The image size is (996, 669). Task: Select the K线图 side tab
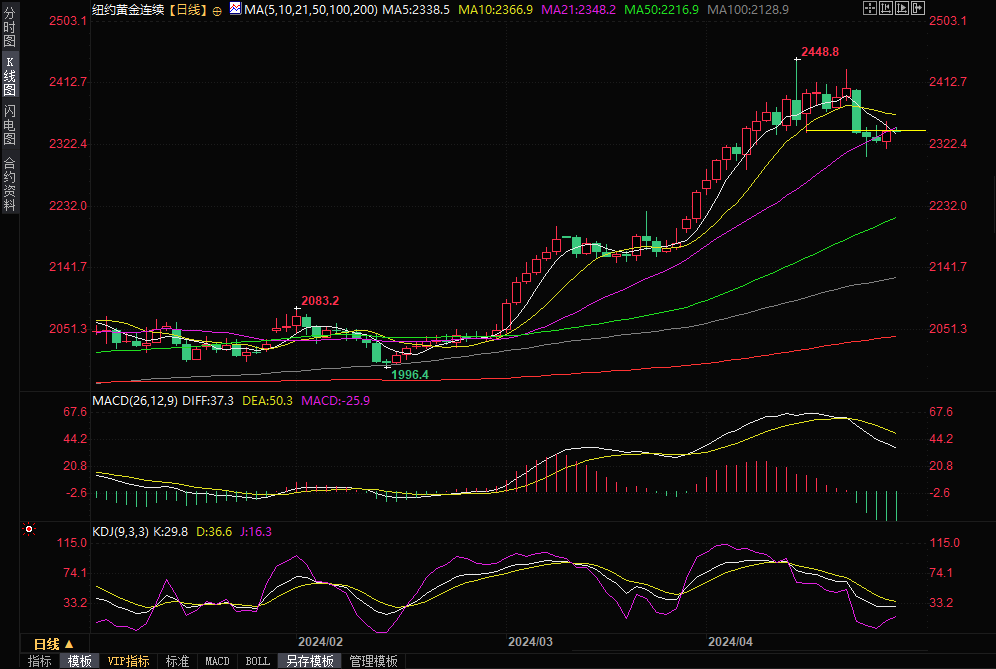[x=9, y=75]
